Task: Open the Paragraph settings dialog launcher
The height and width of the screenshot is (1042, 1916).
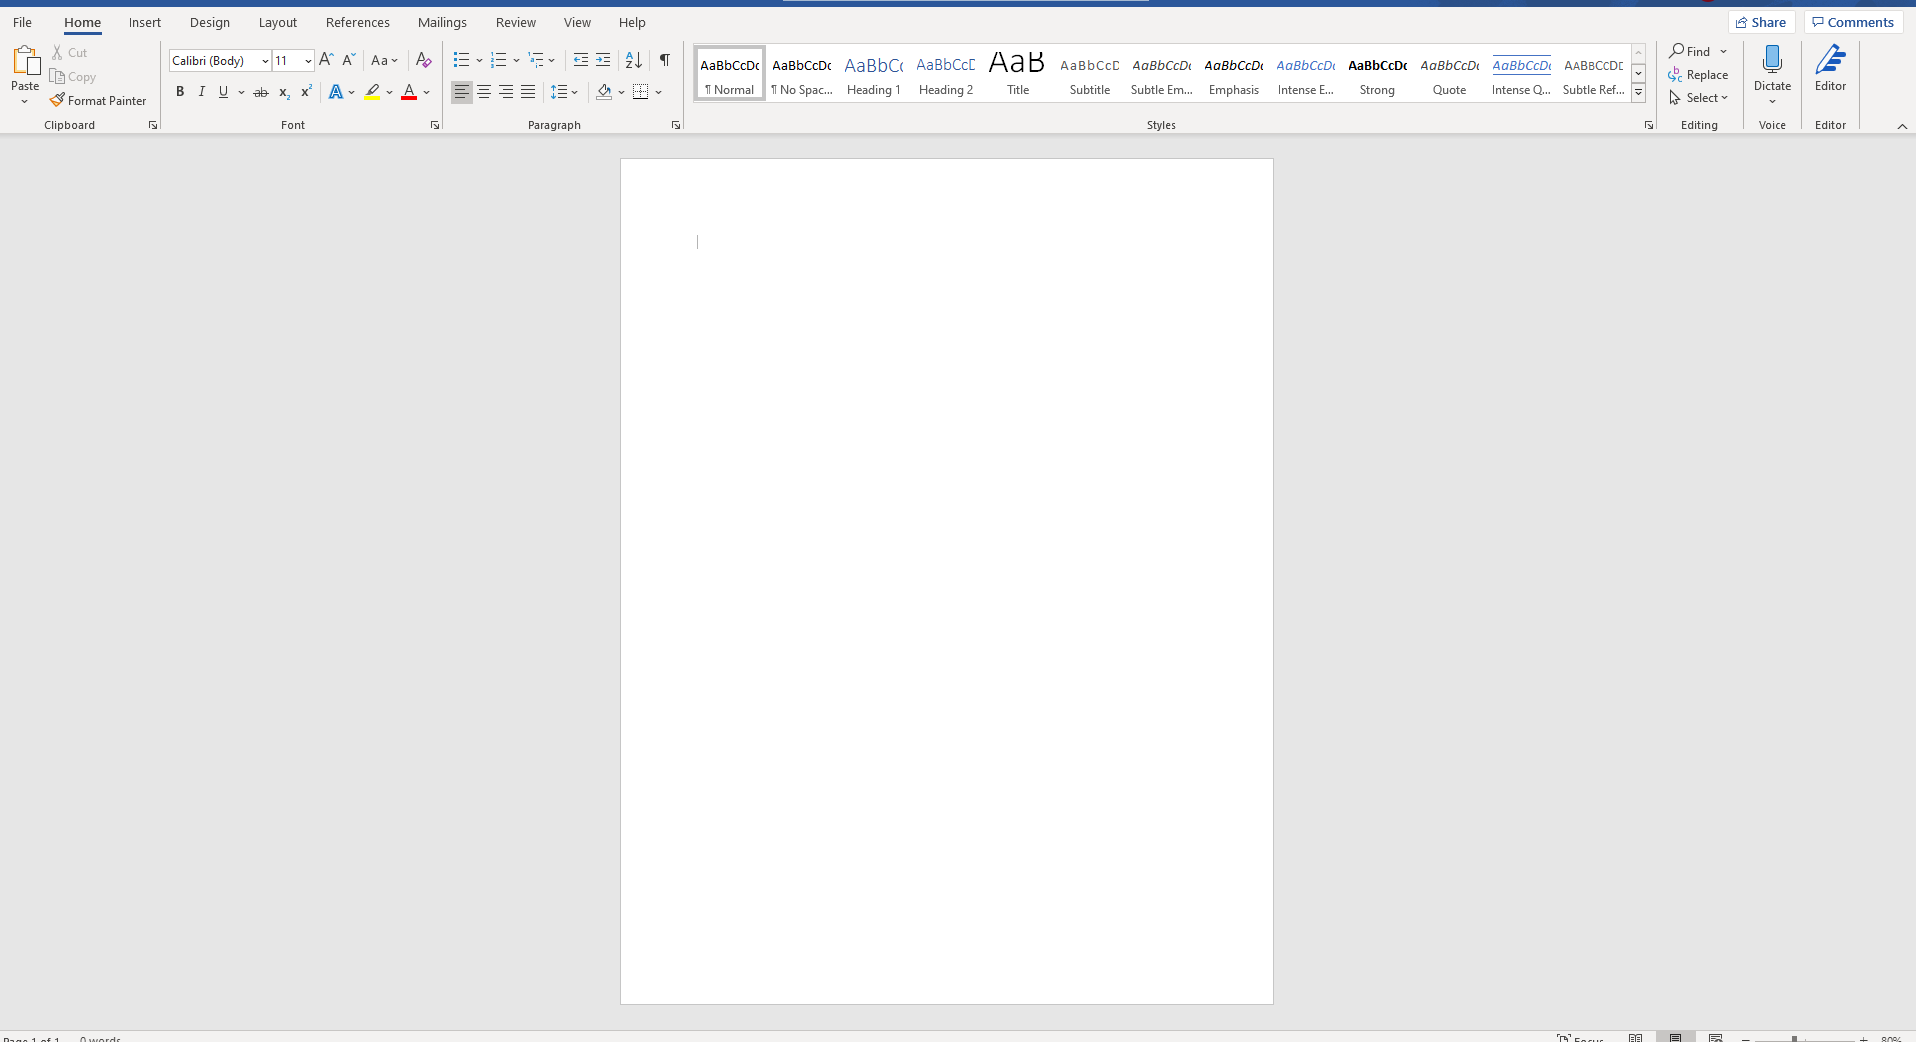Action: pos(676,125)
